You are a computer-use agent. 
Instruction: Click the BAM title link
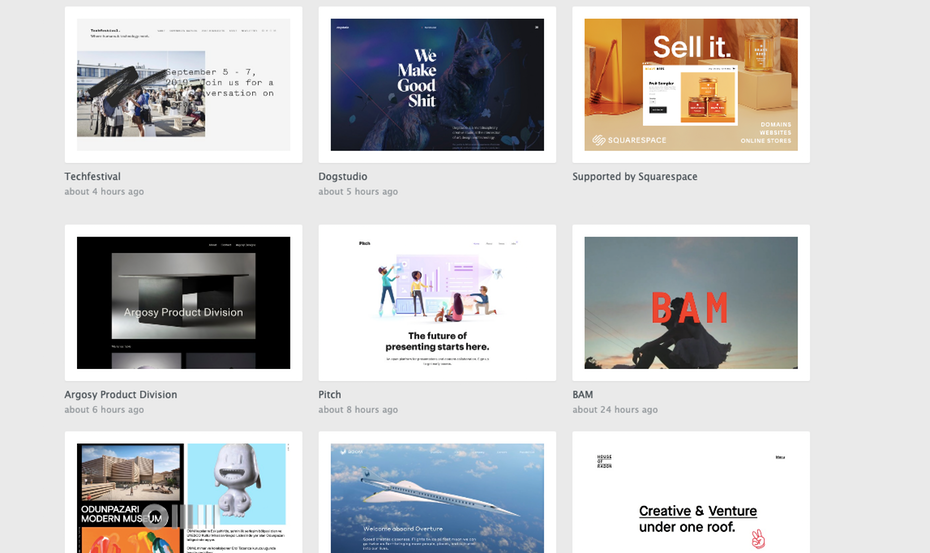pyautogui.click(x=582, y=395)
